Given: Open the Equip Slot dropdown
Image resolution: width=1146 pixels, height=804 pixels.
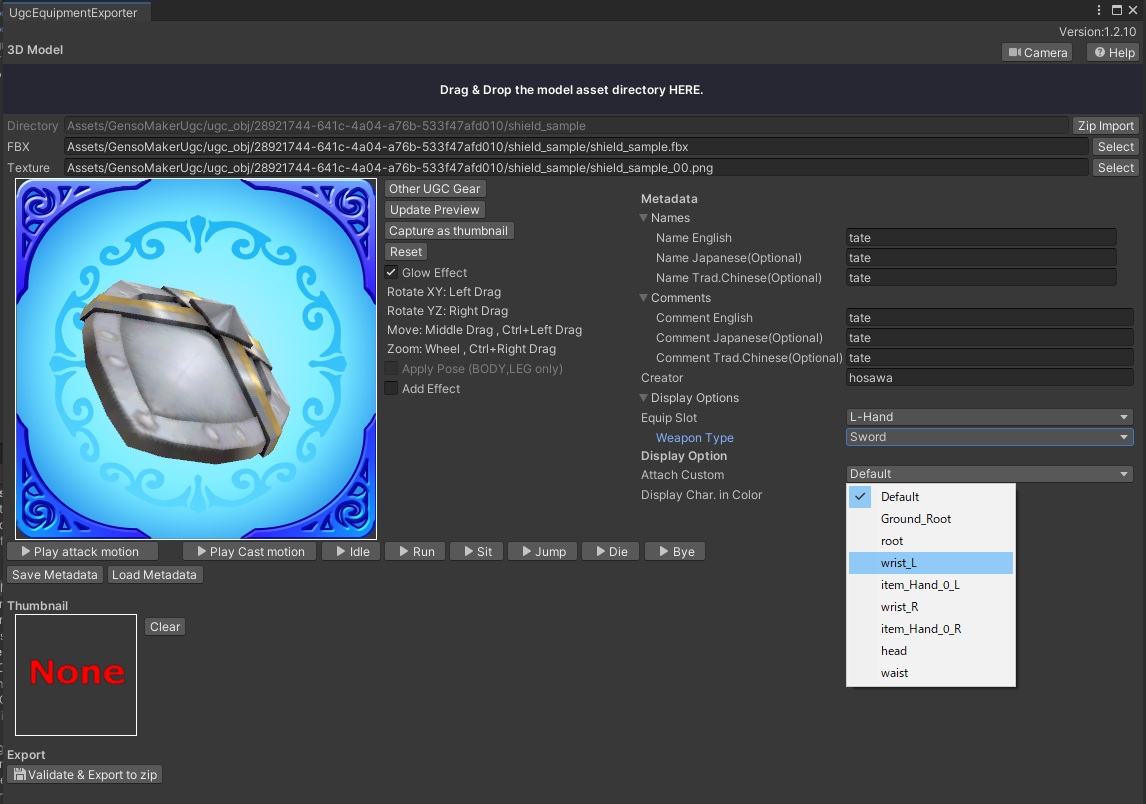Looking at the screenshot, I should [x=989, y=417].
